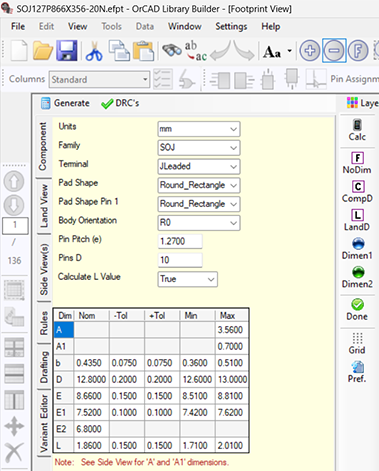Viewport: 379px width, 471px height.
Task: Switch to the Variant Editor tab
Action: click(44, 424)
